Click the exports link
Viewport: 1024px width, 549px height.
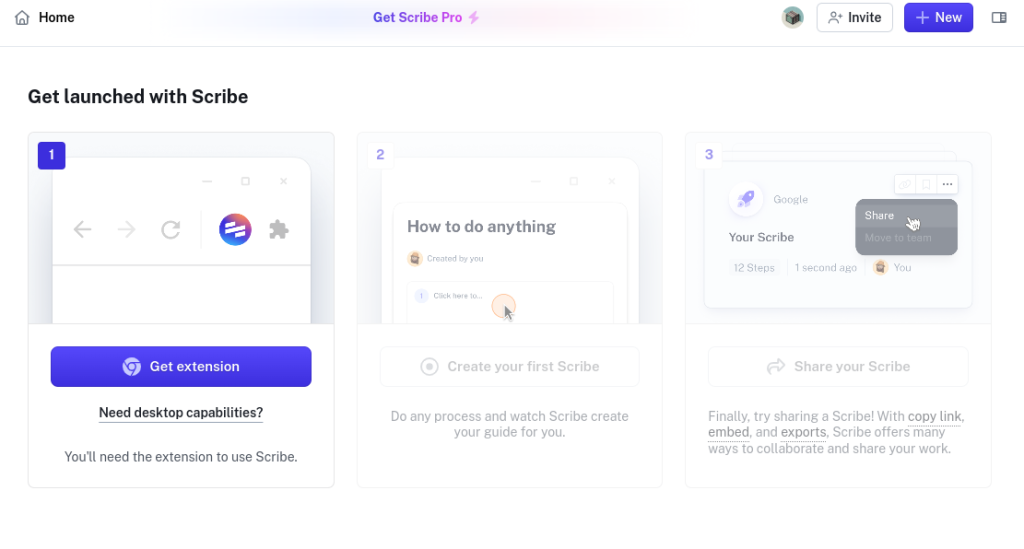(x=802, y=432)
